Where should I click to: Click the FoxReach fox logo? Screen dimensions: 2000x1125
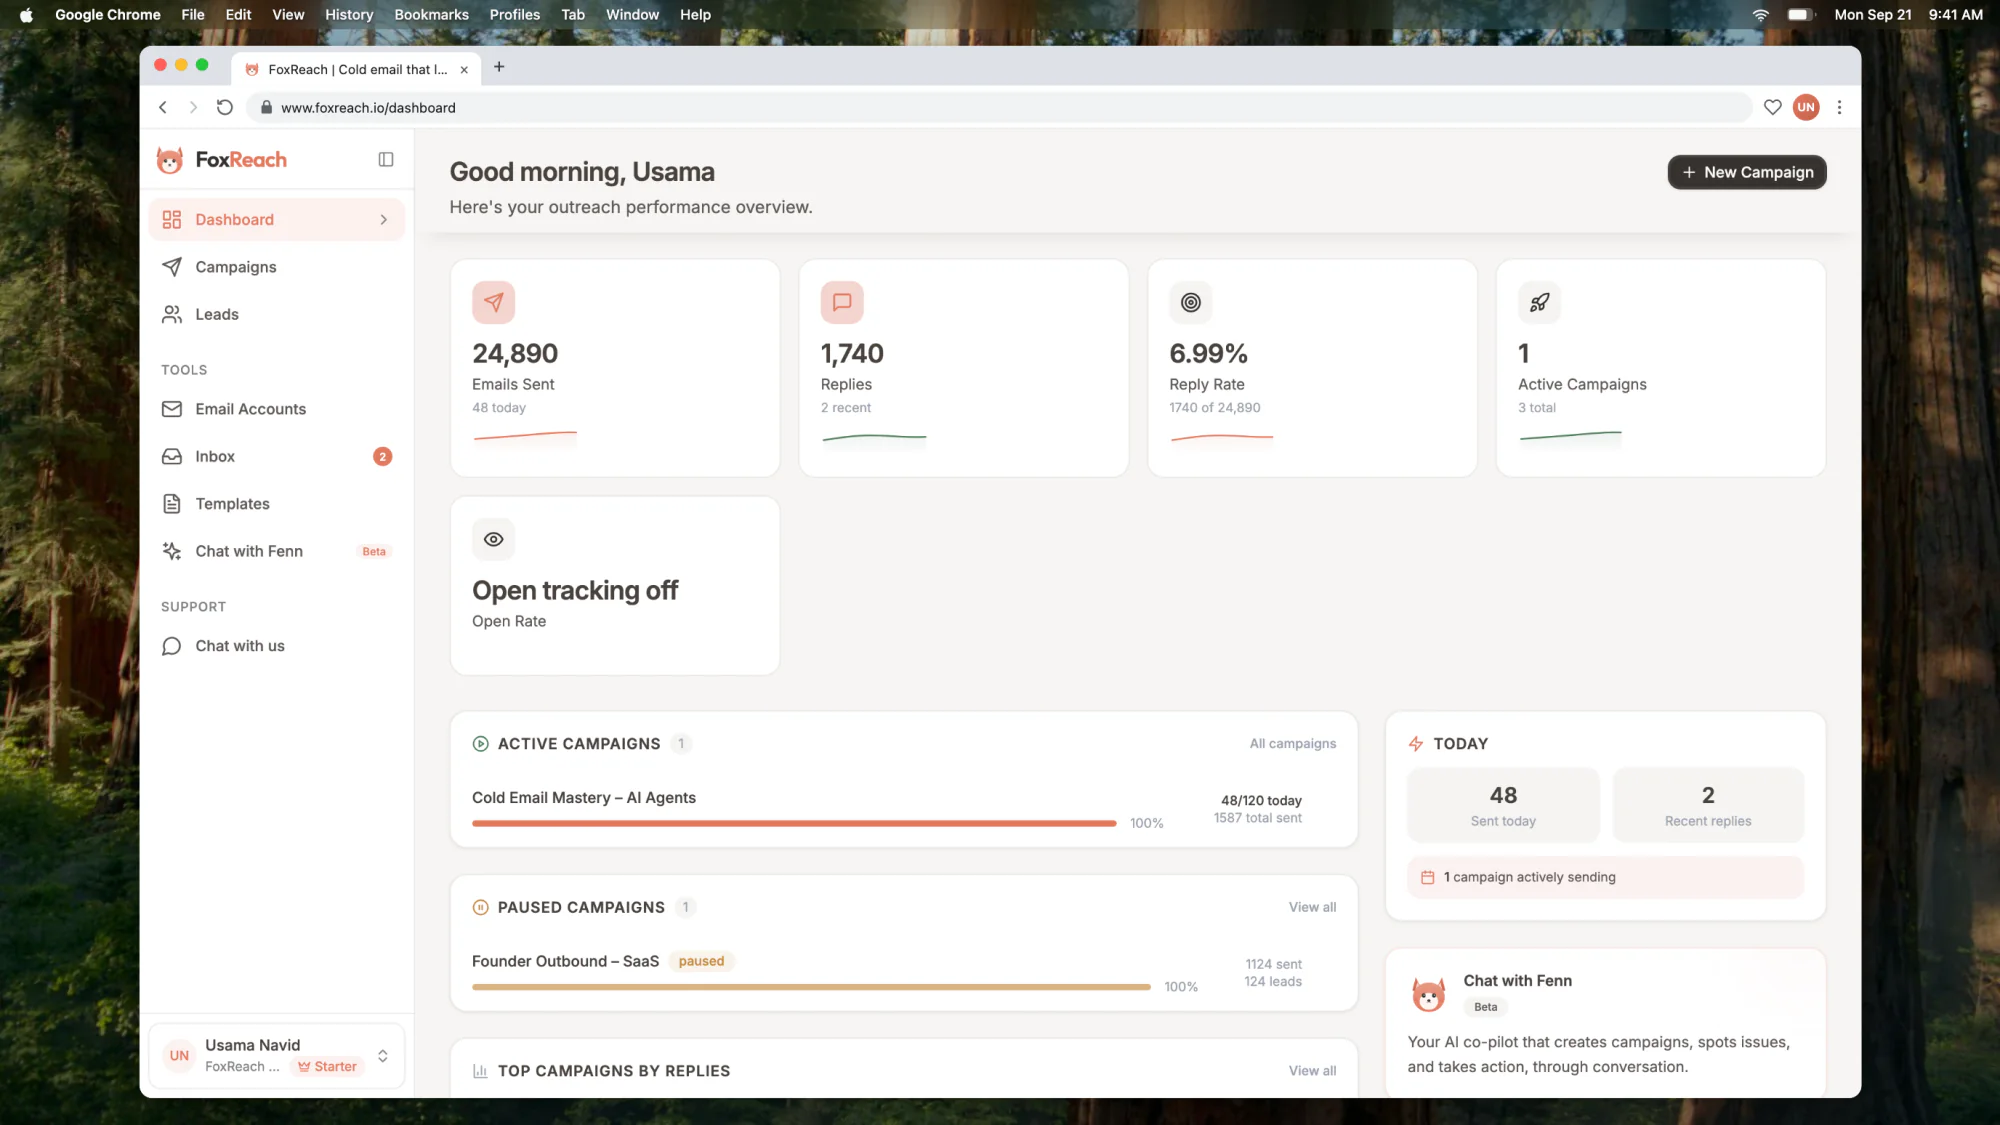click(x=170, y=160)
